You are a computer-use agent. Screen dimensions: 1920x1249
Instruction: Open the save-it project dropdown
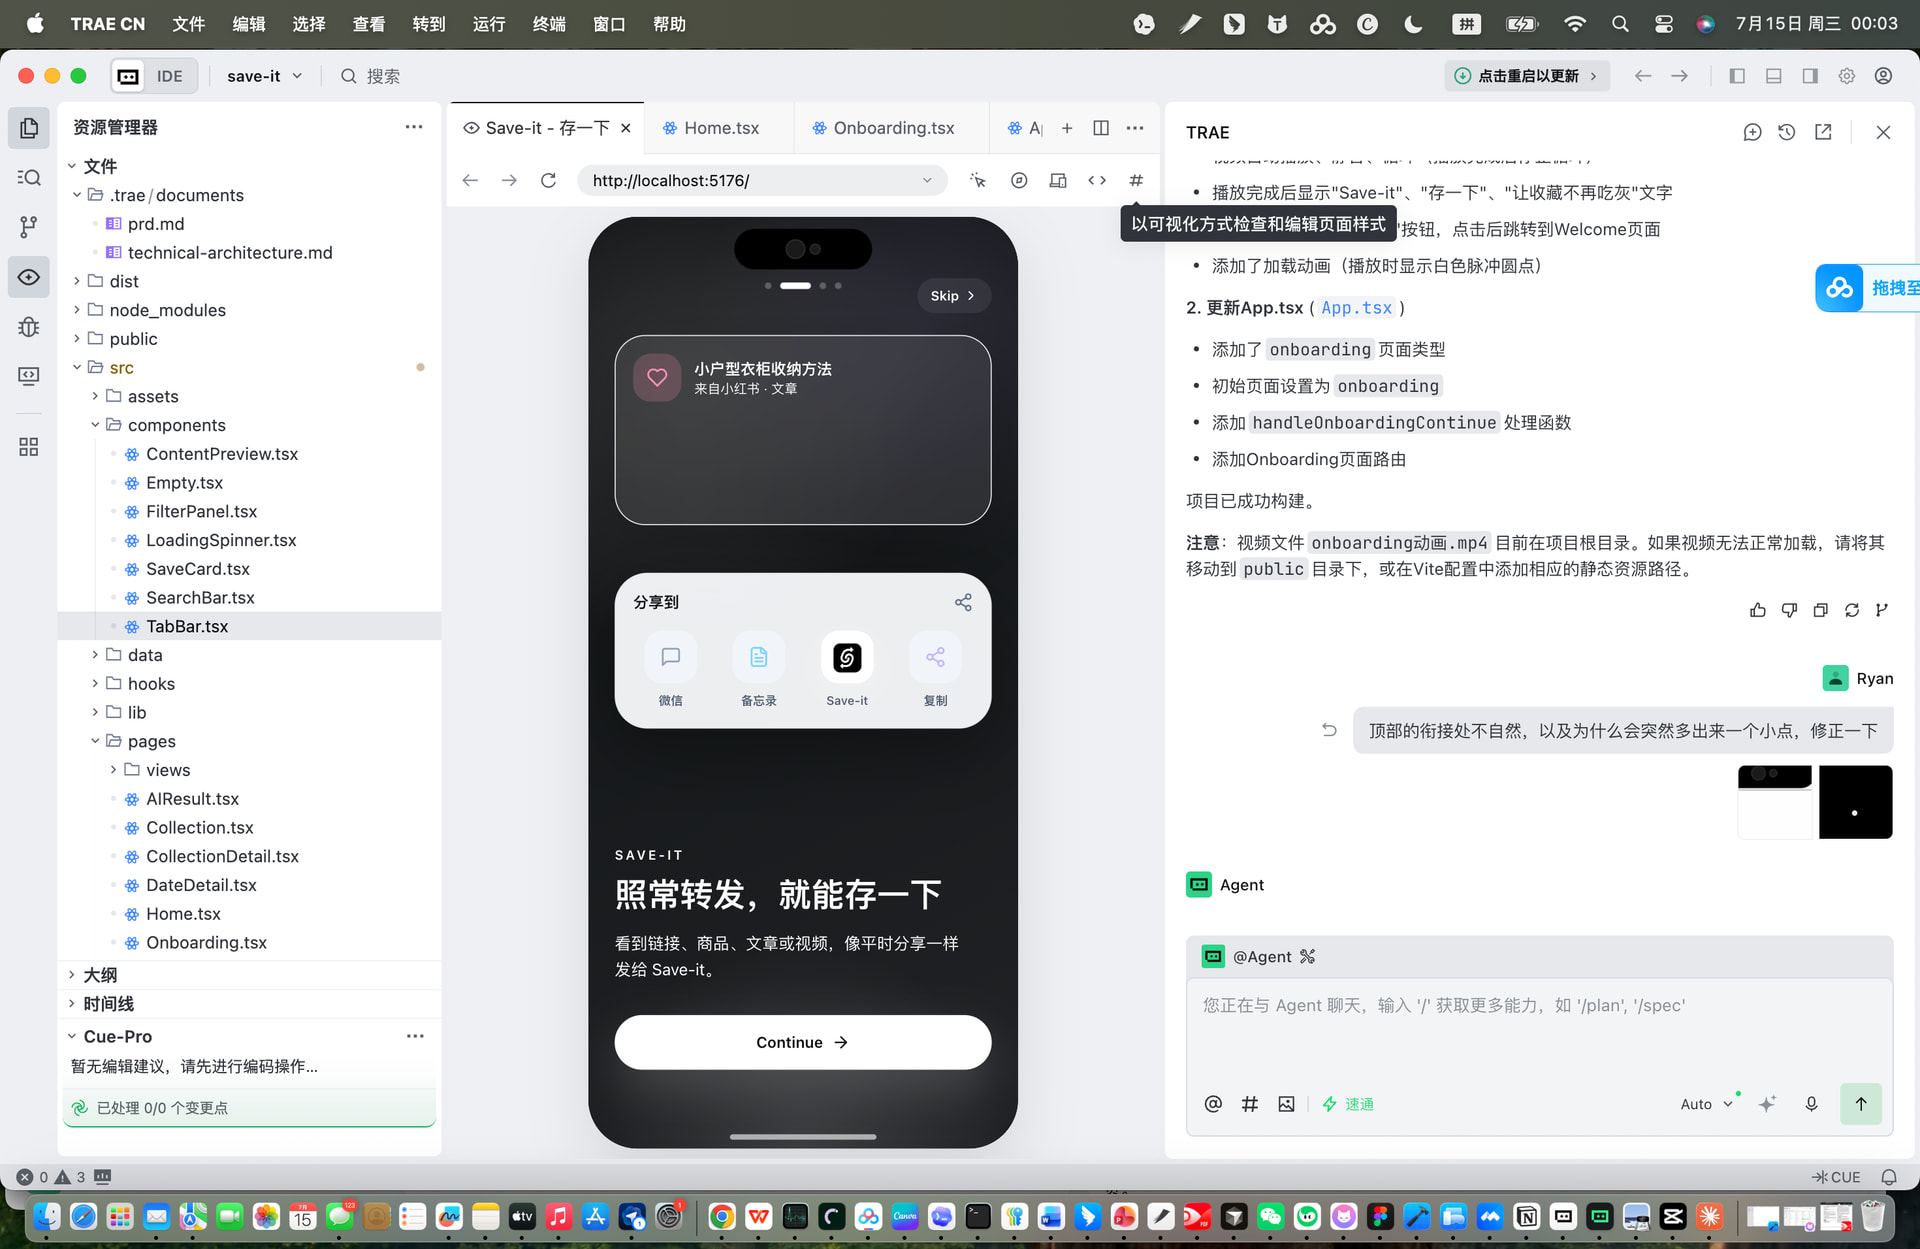[264, 76]
